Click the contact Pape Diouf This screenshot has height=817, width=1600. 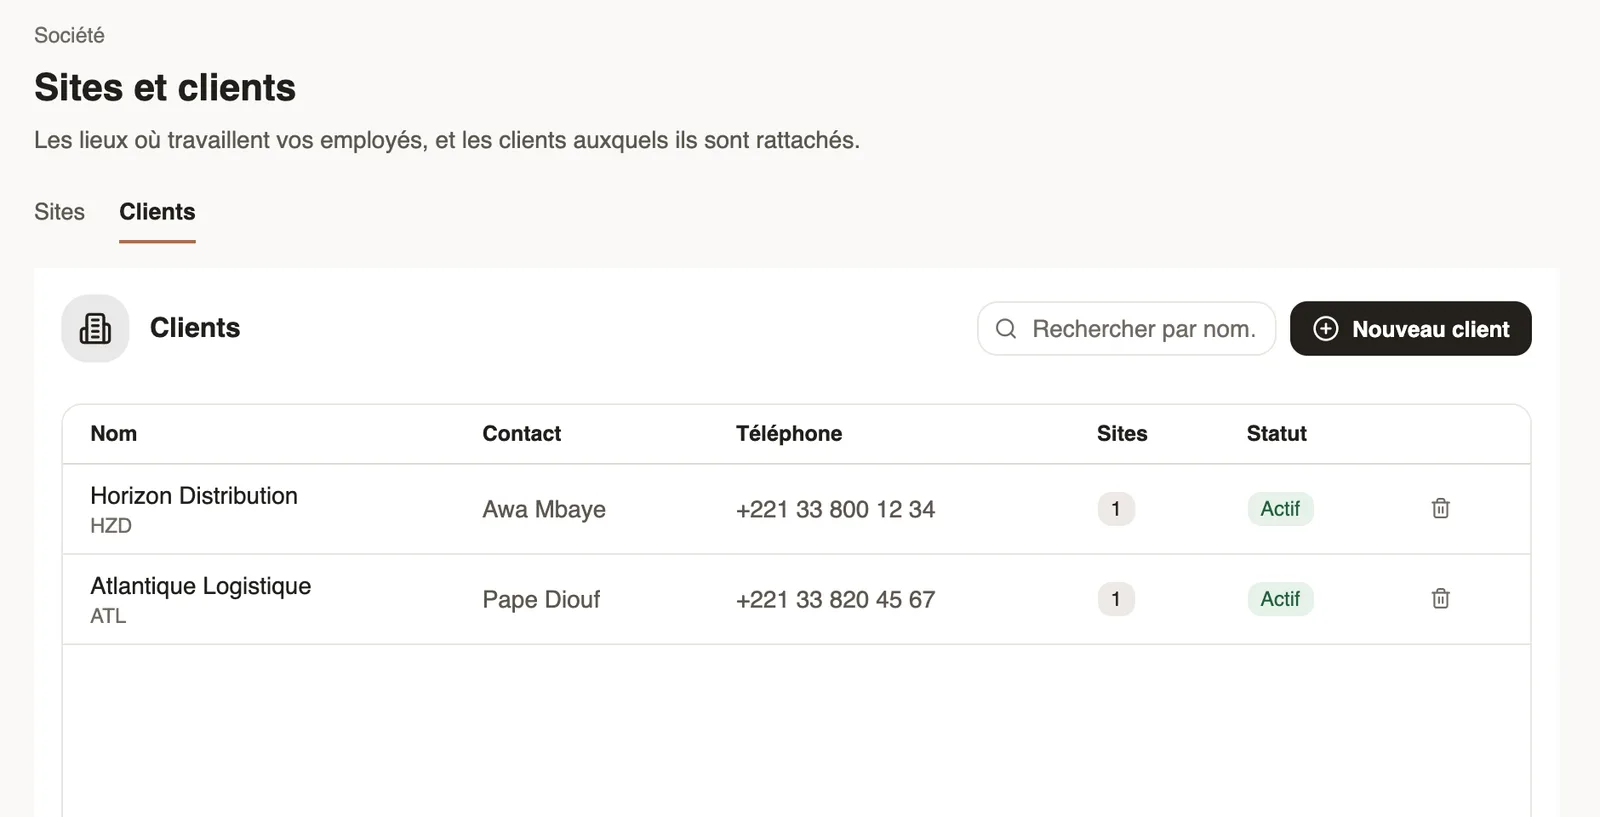point(541,599)
